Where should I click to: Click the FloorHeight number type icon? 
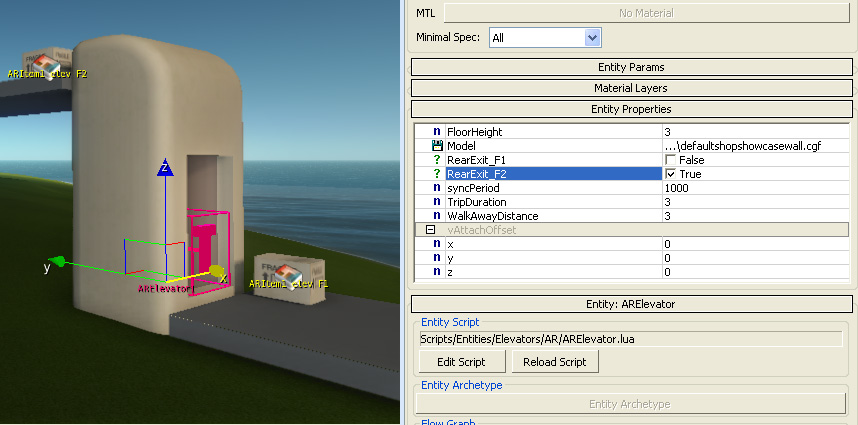pos(437,132)
